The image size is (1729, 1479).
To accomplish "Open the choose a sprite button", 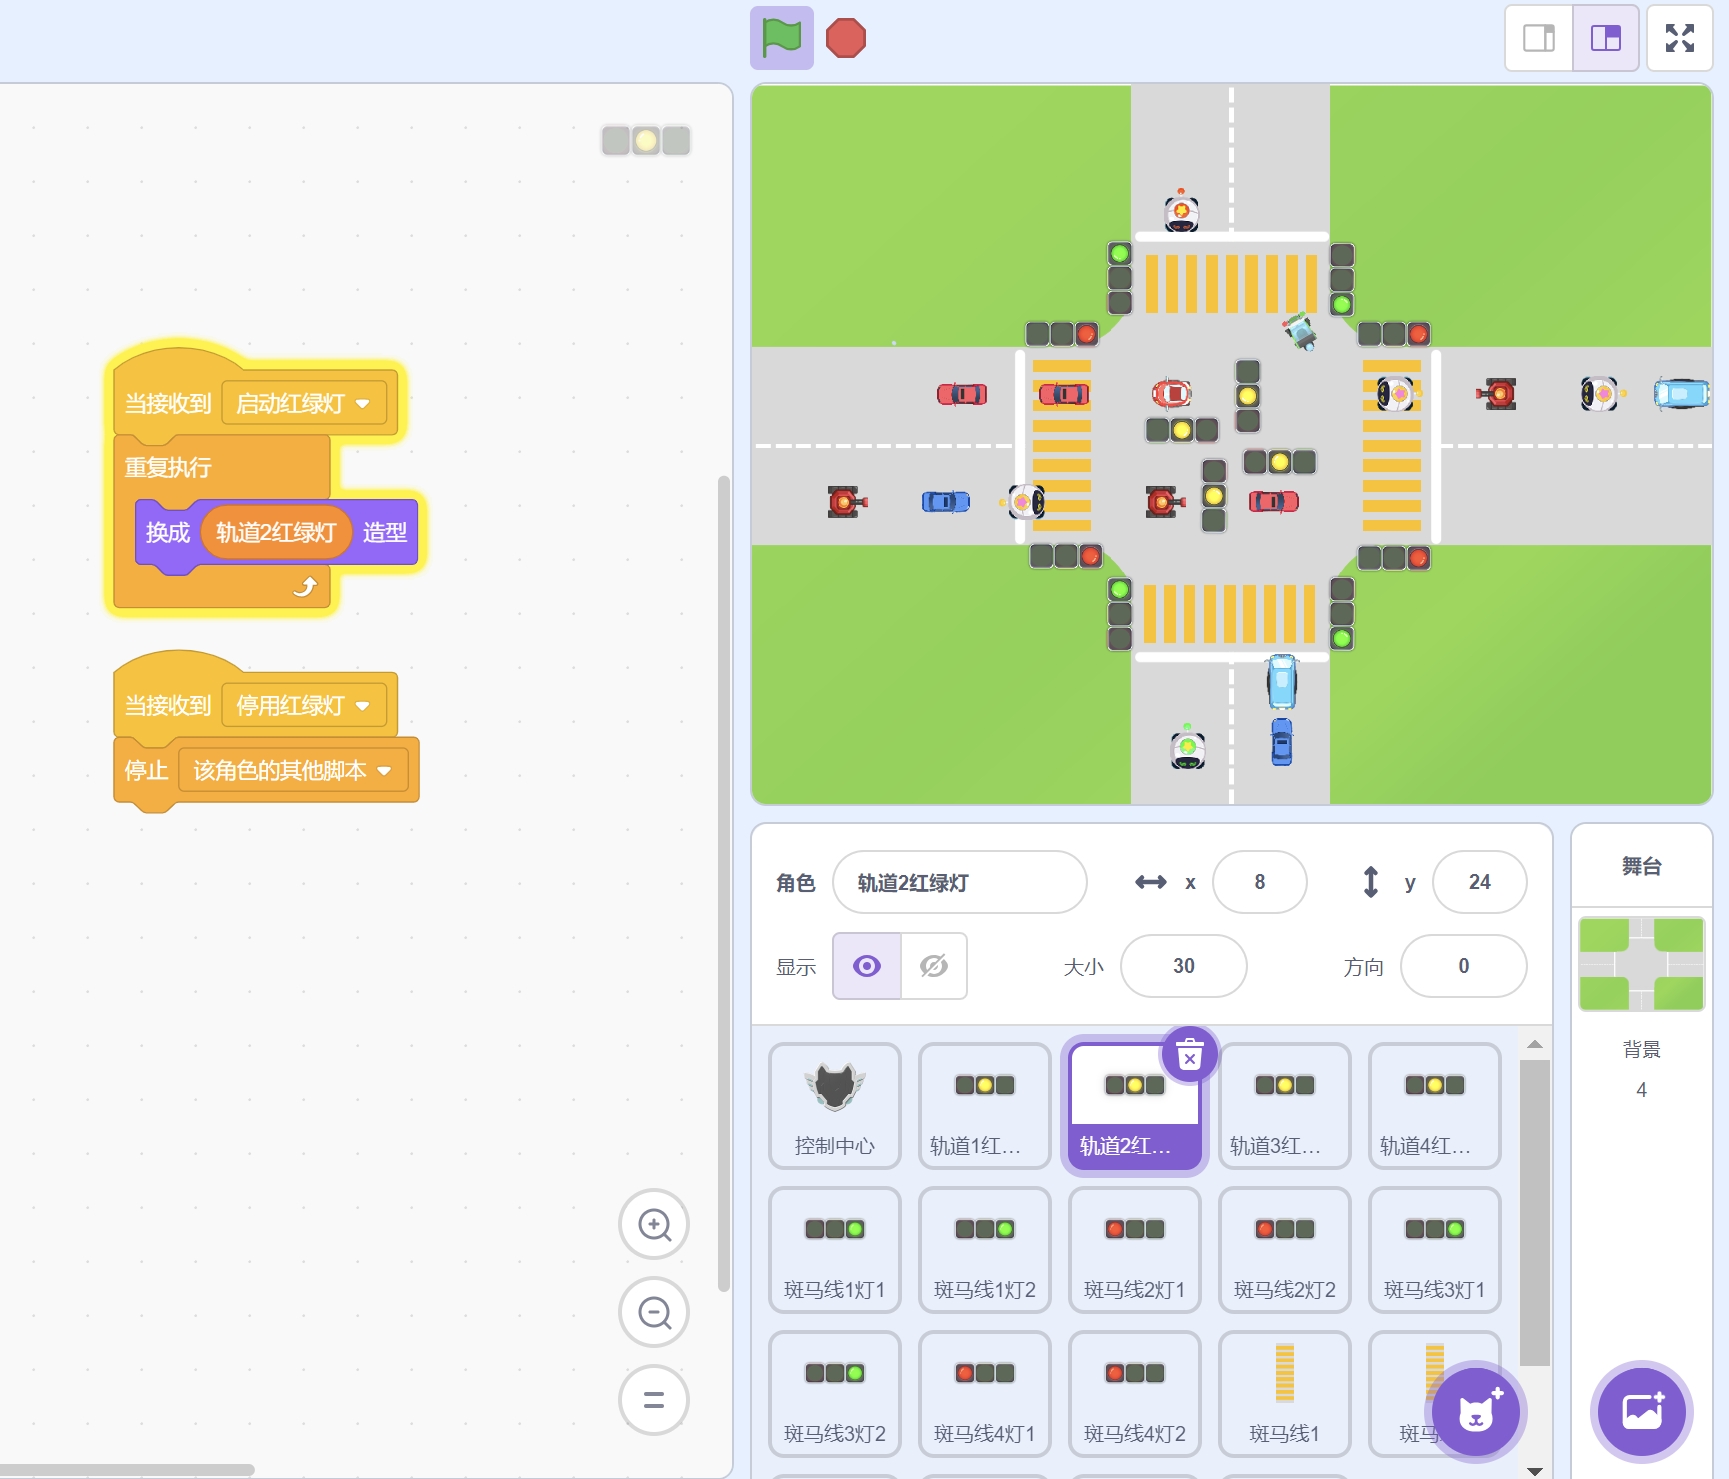I will click(x=1476, y=1412).
